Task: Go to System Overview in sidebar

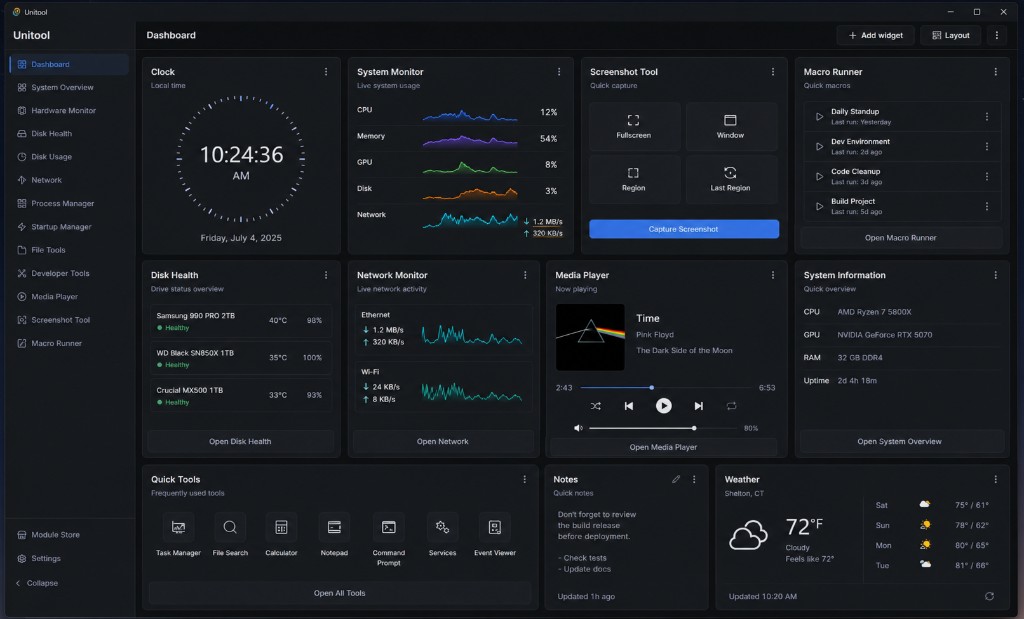Action: tap(69, 87)
